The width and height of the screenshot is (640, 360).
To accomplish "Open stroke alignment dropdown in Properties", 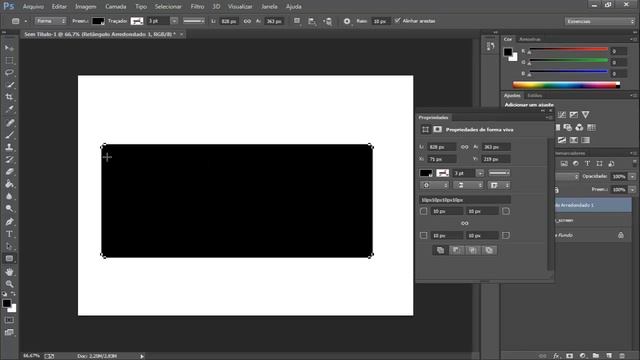I will [435, 185].
